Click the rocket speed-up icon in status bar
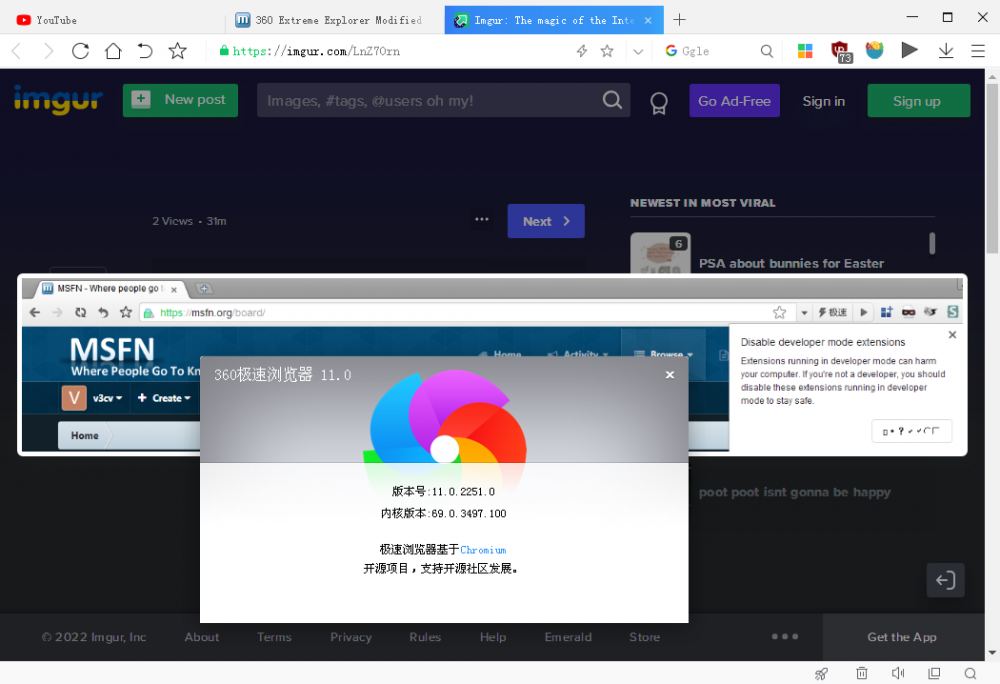Screen dimensions: 1000x684 [821, 673]
